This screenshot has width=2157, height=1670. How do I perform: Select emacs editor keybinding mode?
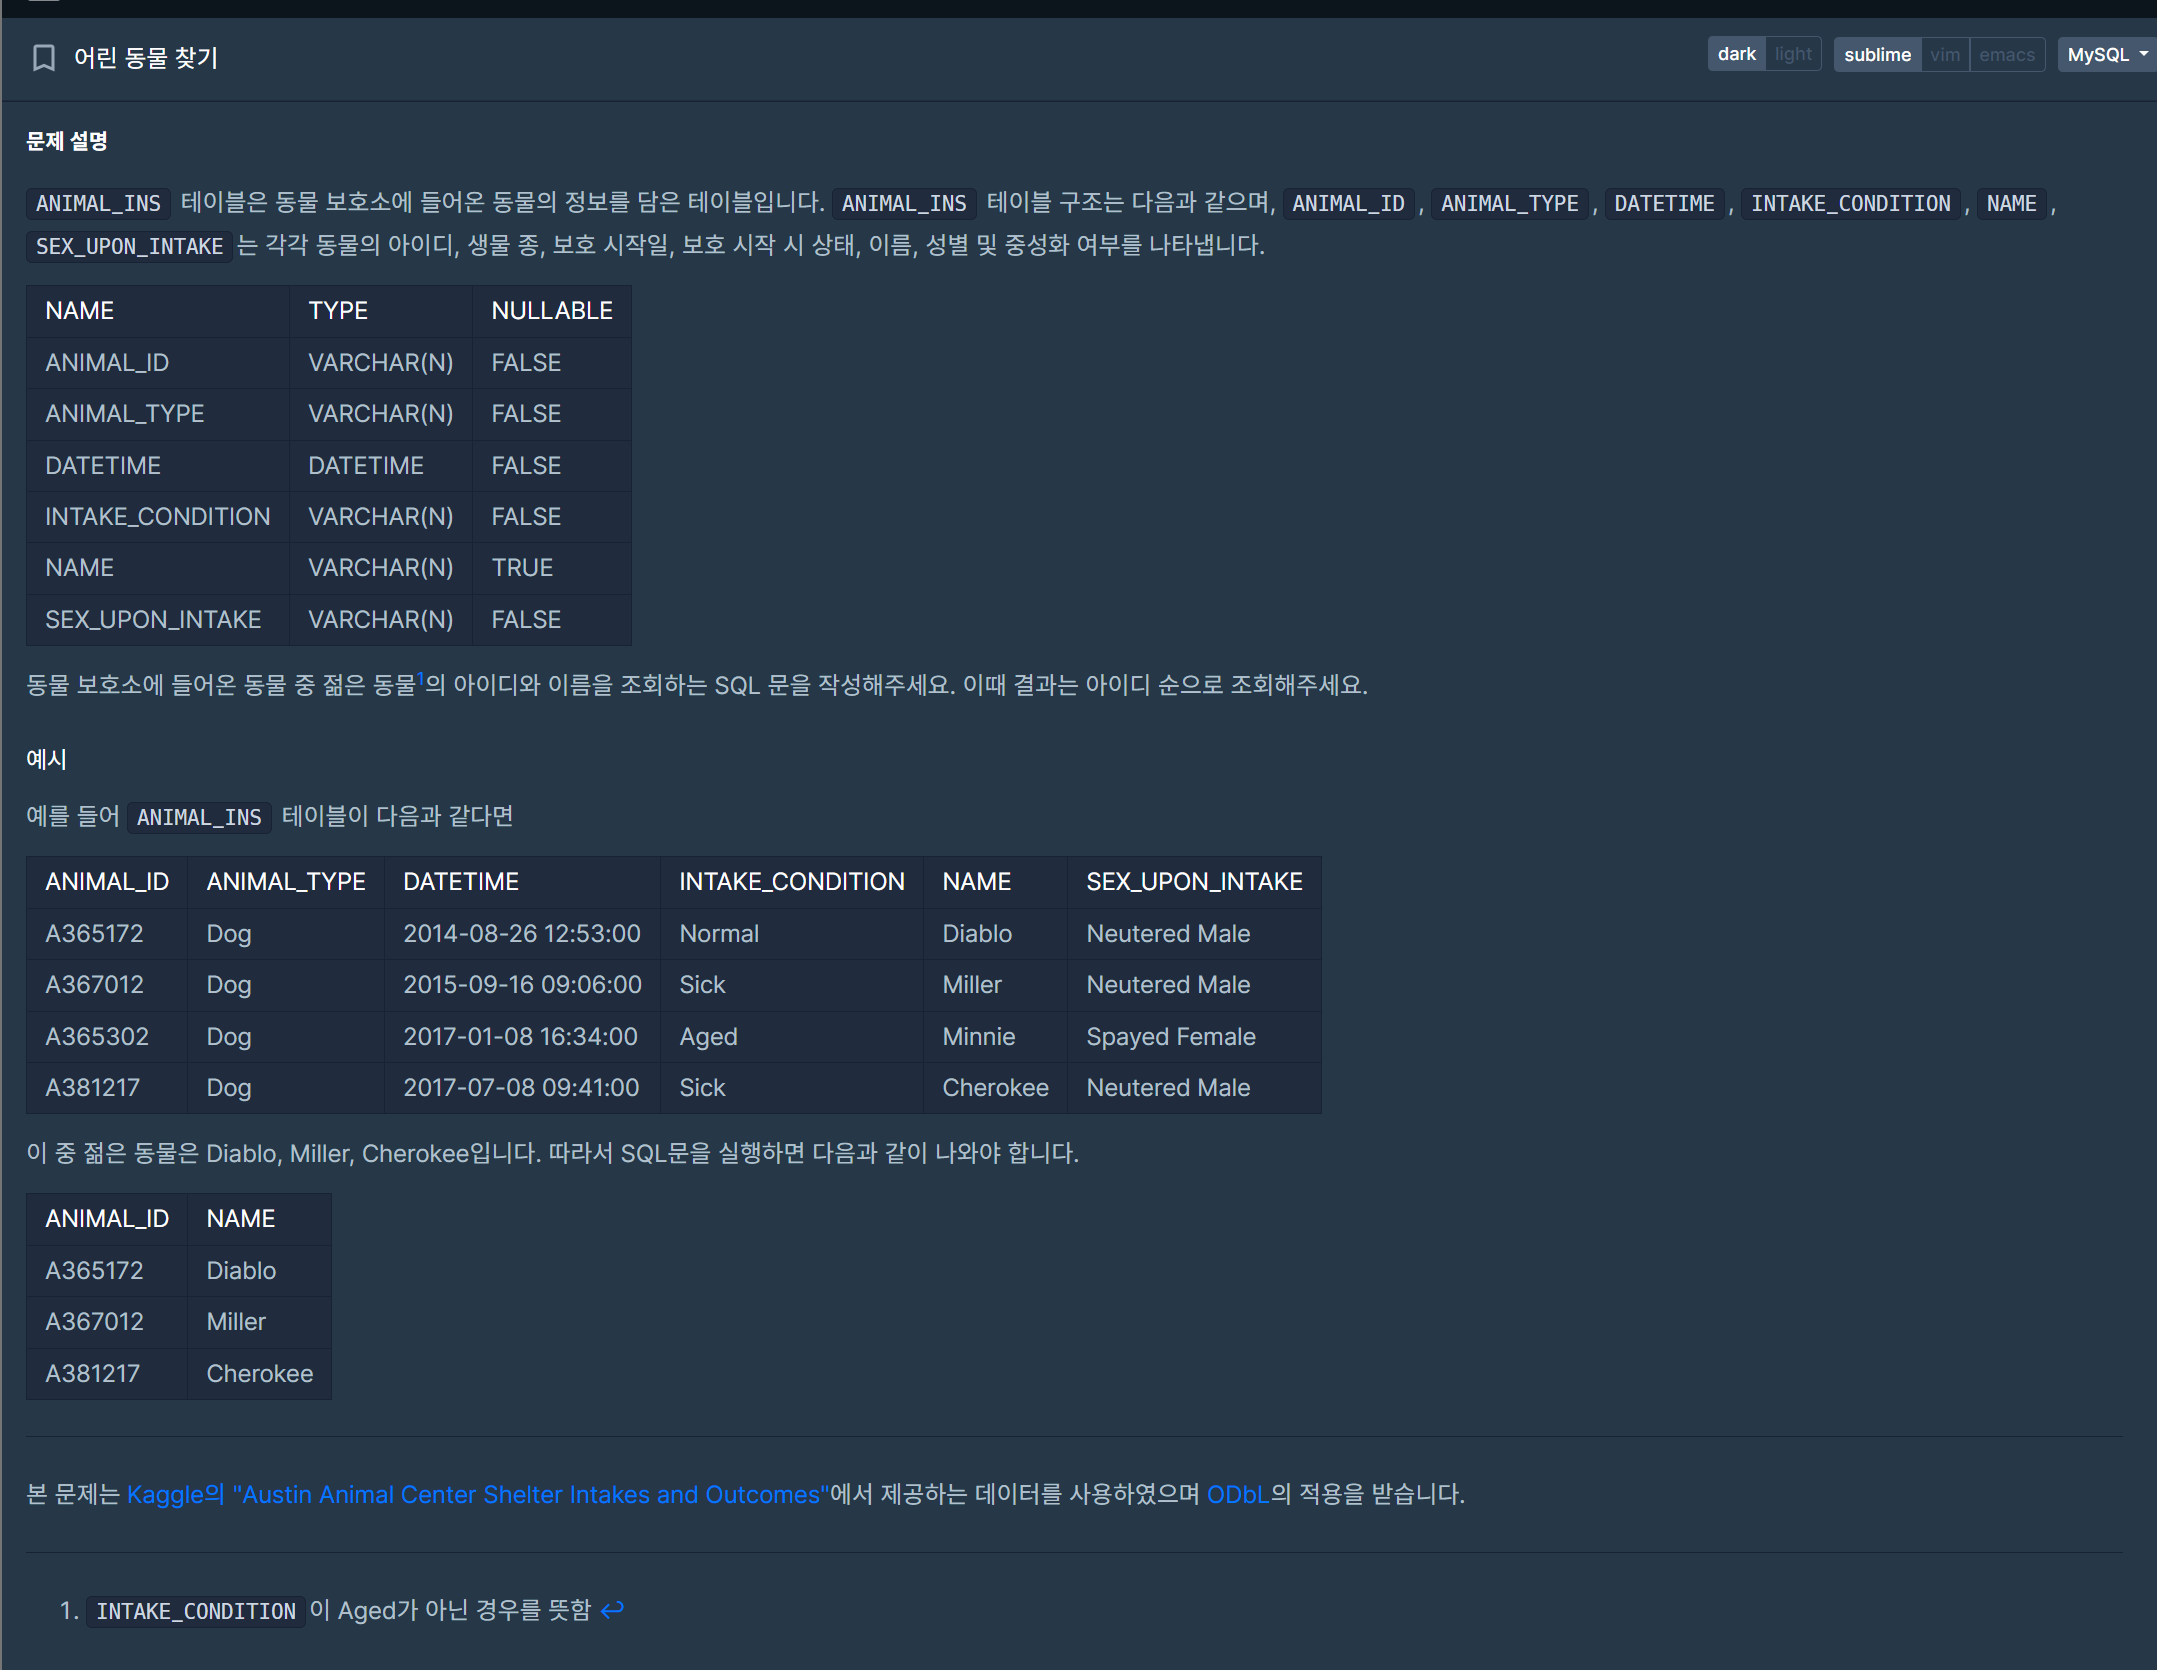point(2006,55)
